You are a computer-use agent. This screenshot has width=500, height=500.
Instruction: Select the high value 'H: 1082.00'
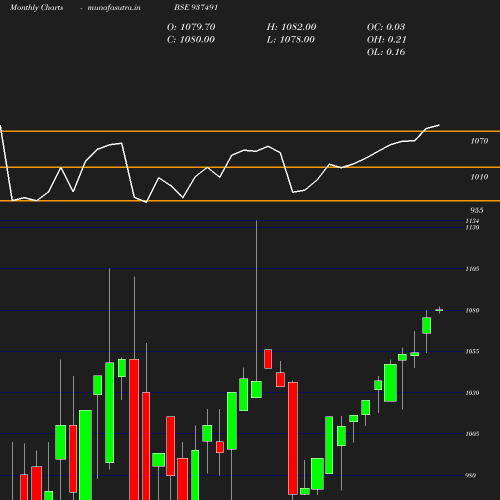(291, 27)
